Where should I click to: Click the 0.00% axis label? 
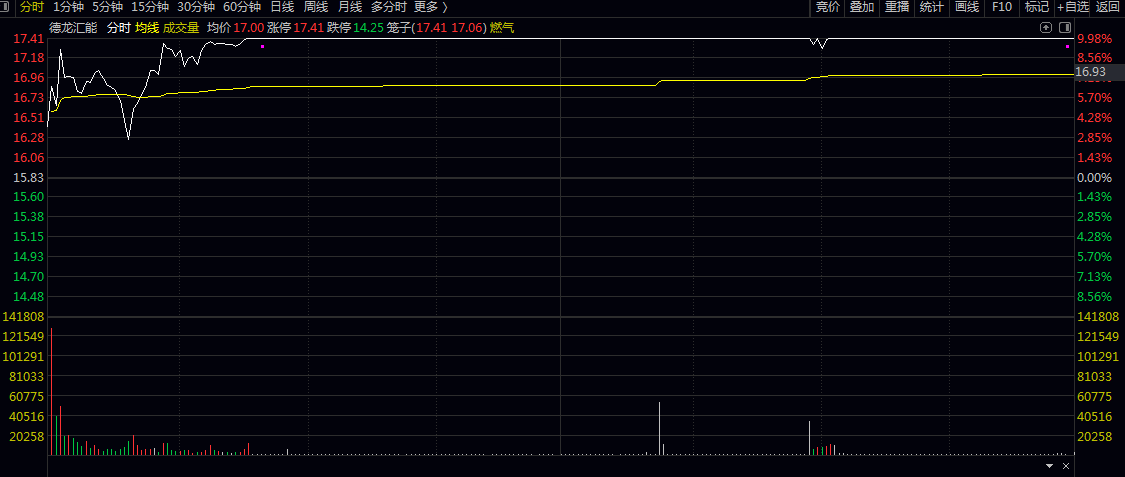click(1093, 177)
